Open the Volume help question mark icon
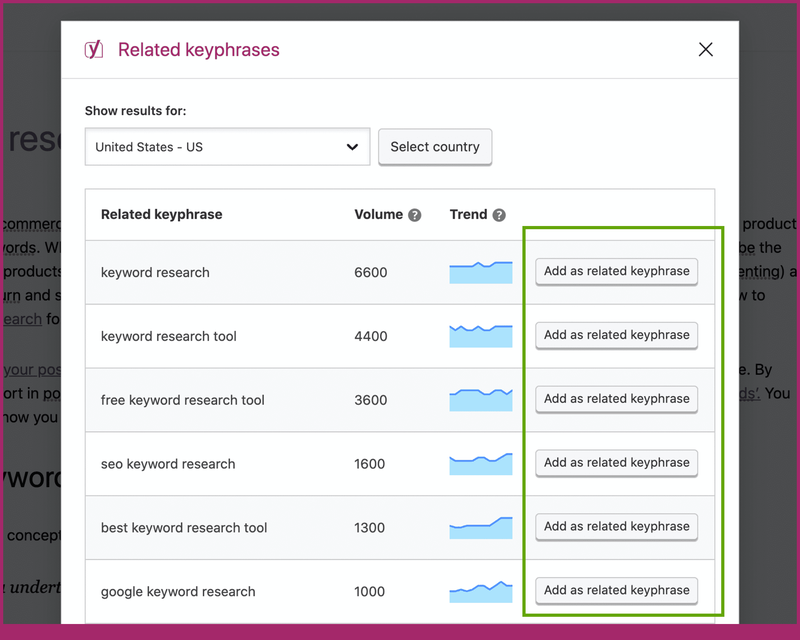The width and height of the screenshot is (800, 640). (415, 215)
